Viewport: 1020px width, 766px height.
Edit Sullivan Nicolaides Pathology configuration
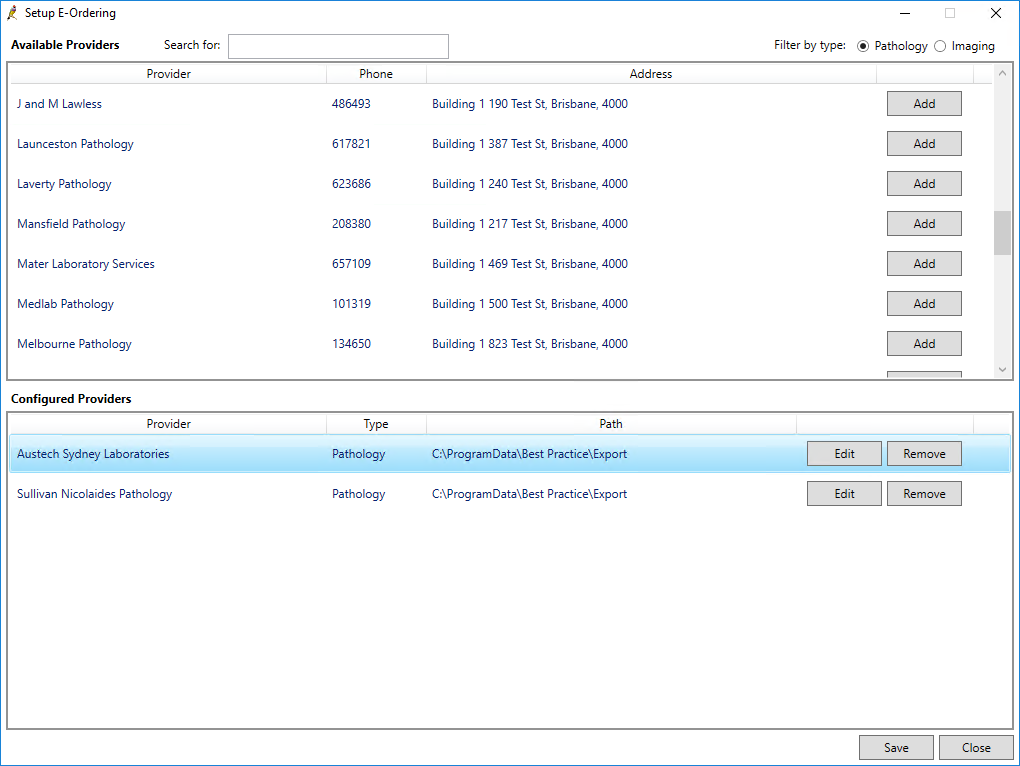[x=844, y=494]
